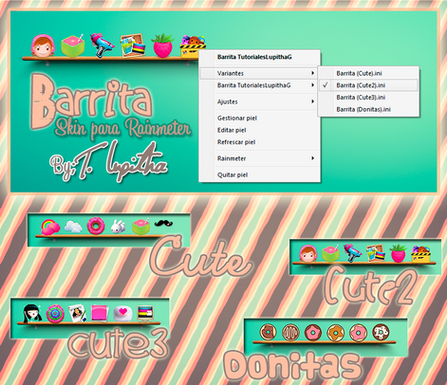Launch the ray gun icon on top shelf

click(101, 45)
